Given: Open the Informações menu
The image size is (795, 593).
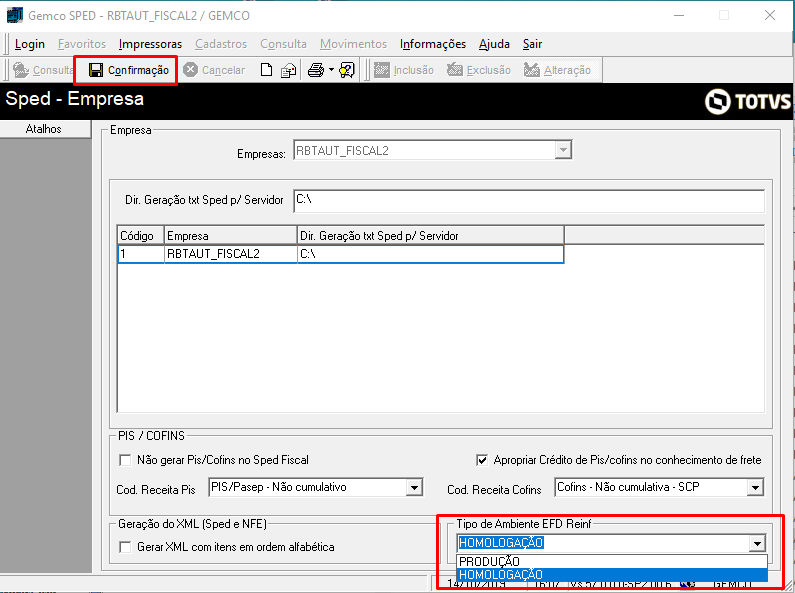Looking at the screenshot, I should (x=433, y=44).
